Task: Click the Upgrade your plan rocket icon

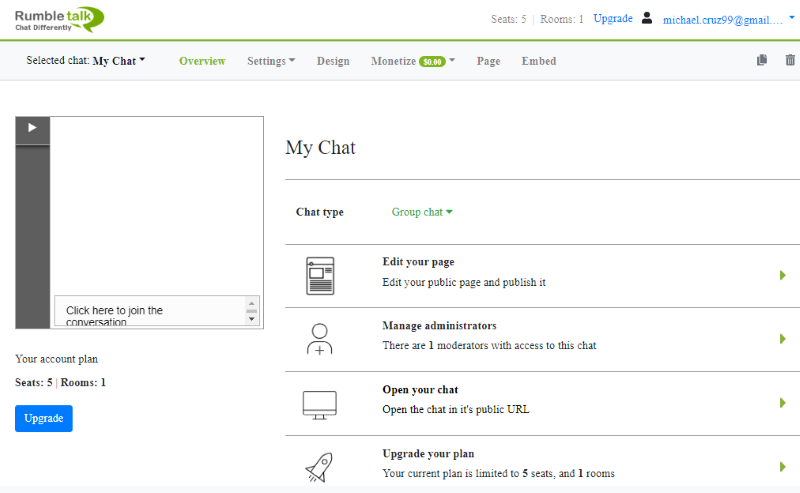Action: point(319,467)
